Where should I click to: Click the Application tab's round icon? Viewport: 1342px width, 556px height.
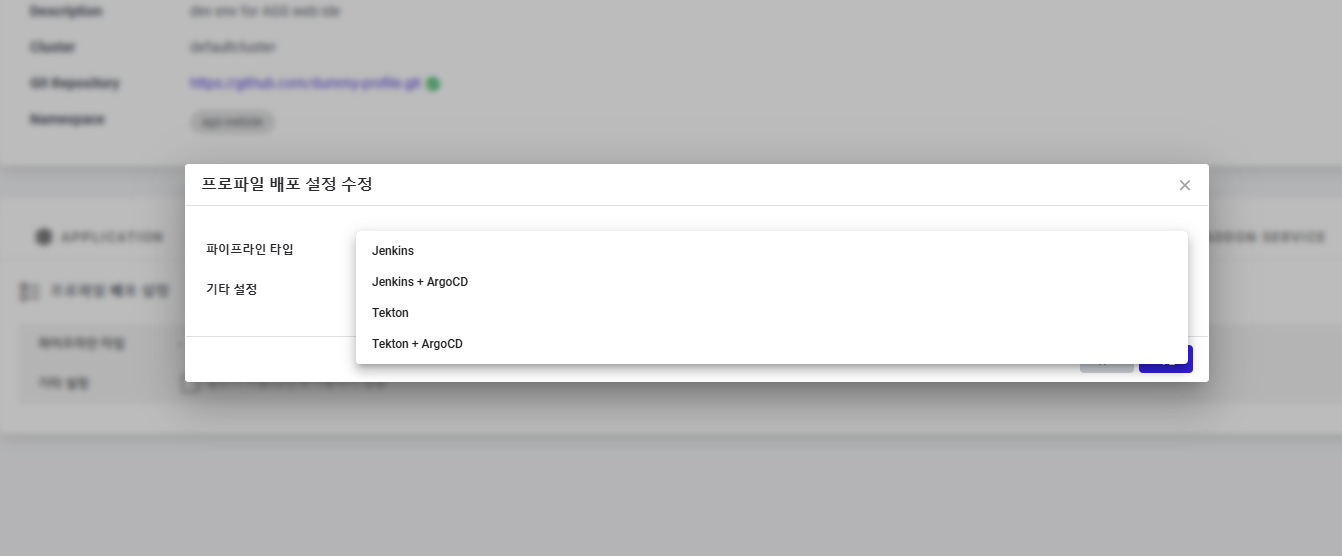pyautogui.click(x=43, y=237)
